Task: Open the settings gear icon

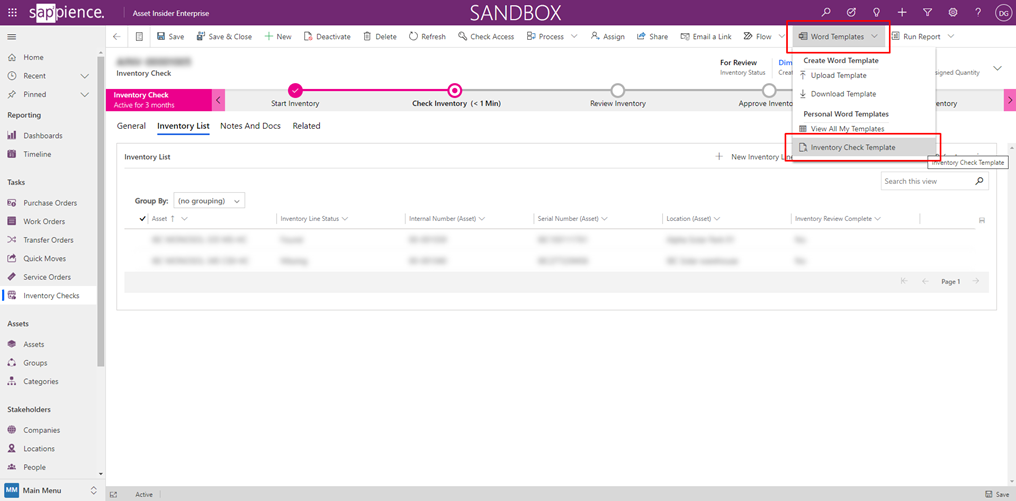Action: (x=952, y=12)
